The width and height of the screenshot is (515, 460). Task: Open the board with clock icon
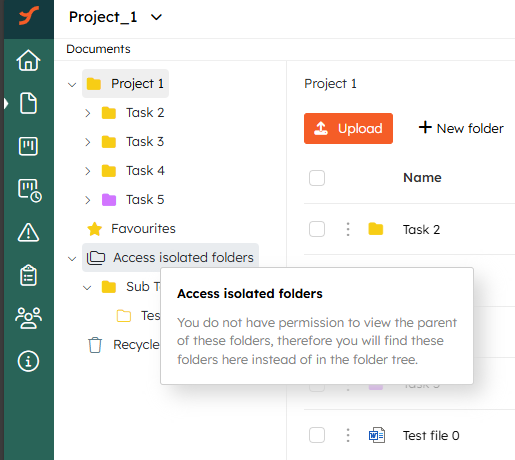click(x=29, y=190)
